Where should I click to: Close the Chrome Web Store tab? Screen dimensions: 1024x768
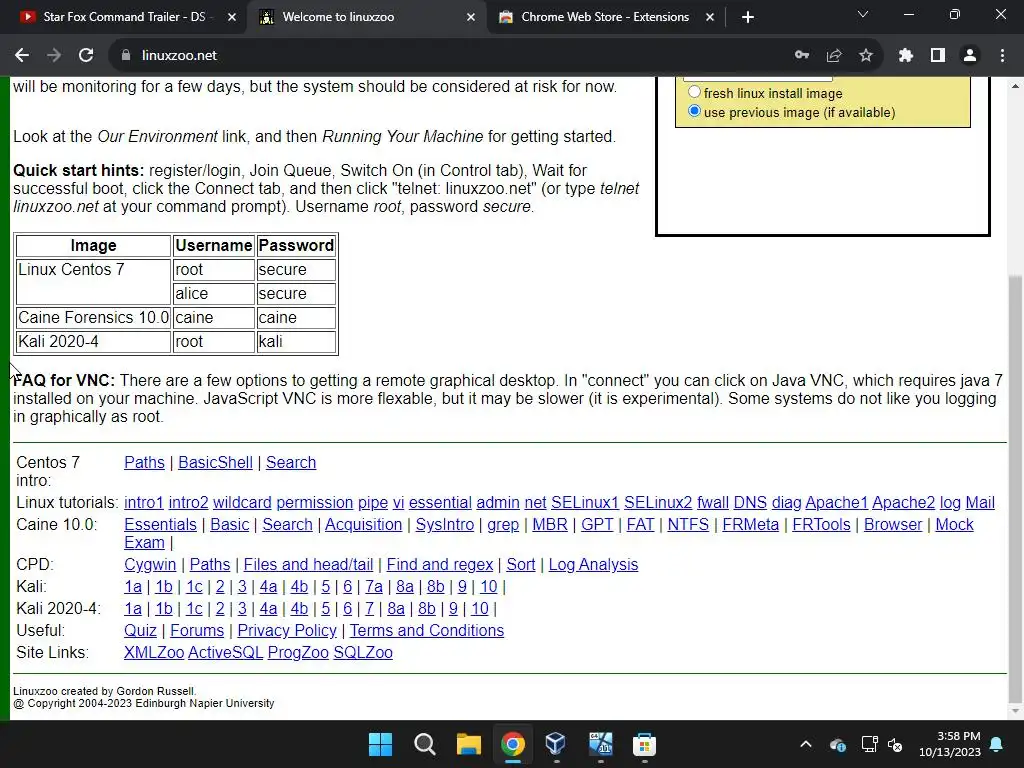710,17
